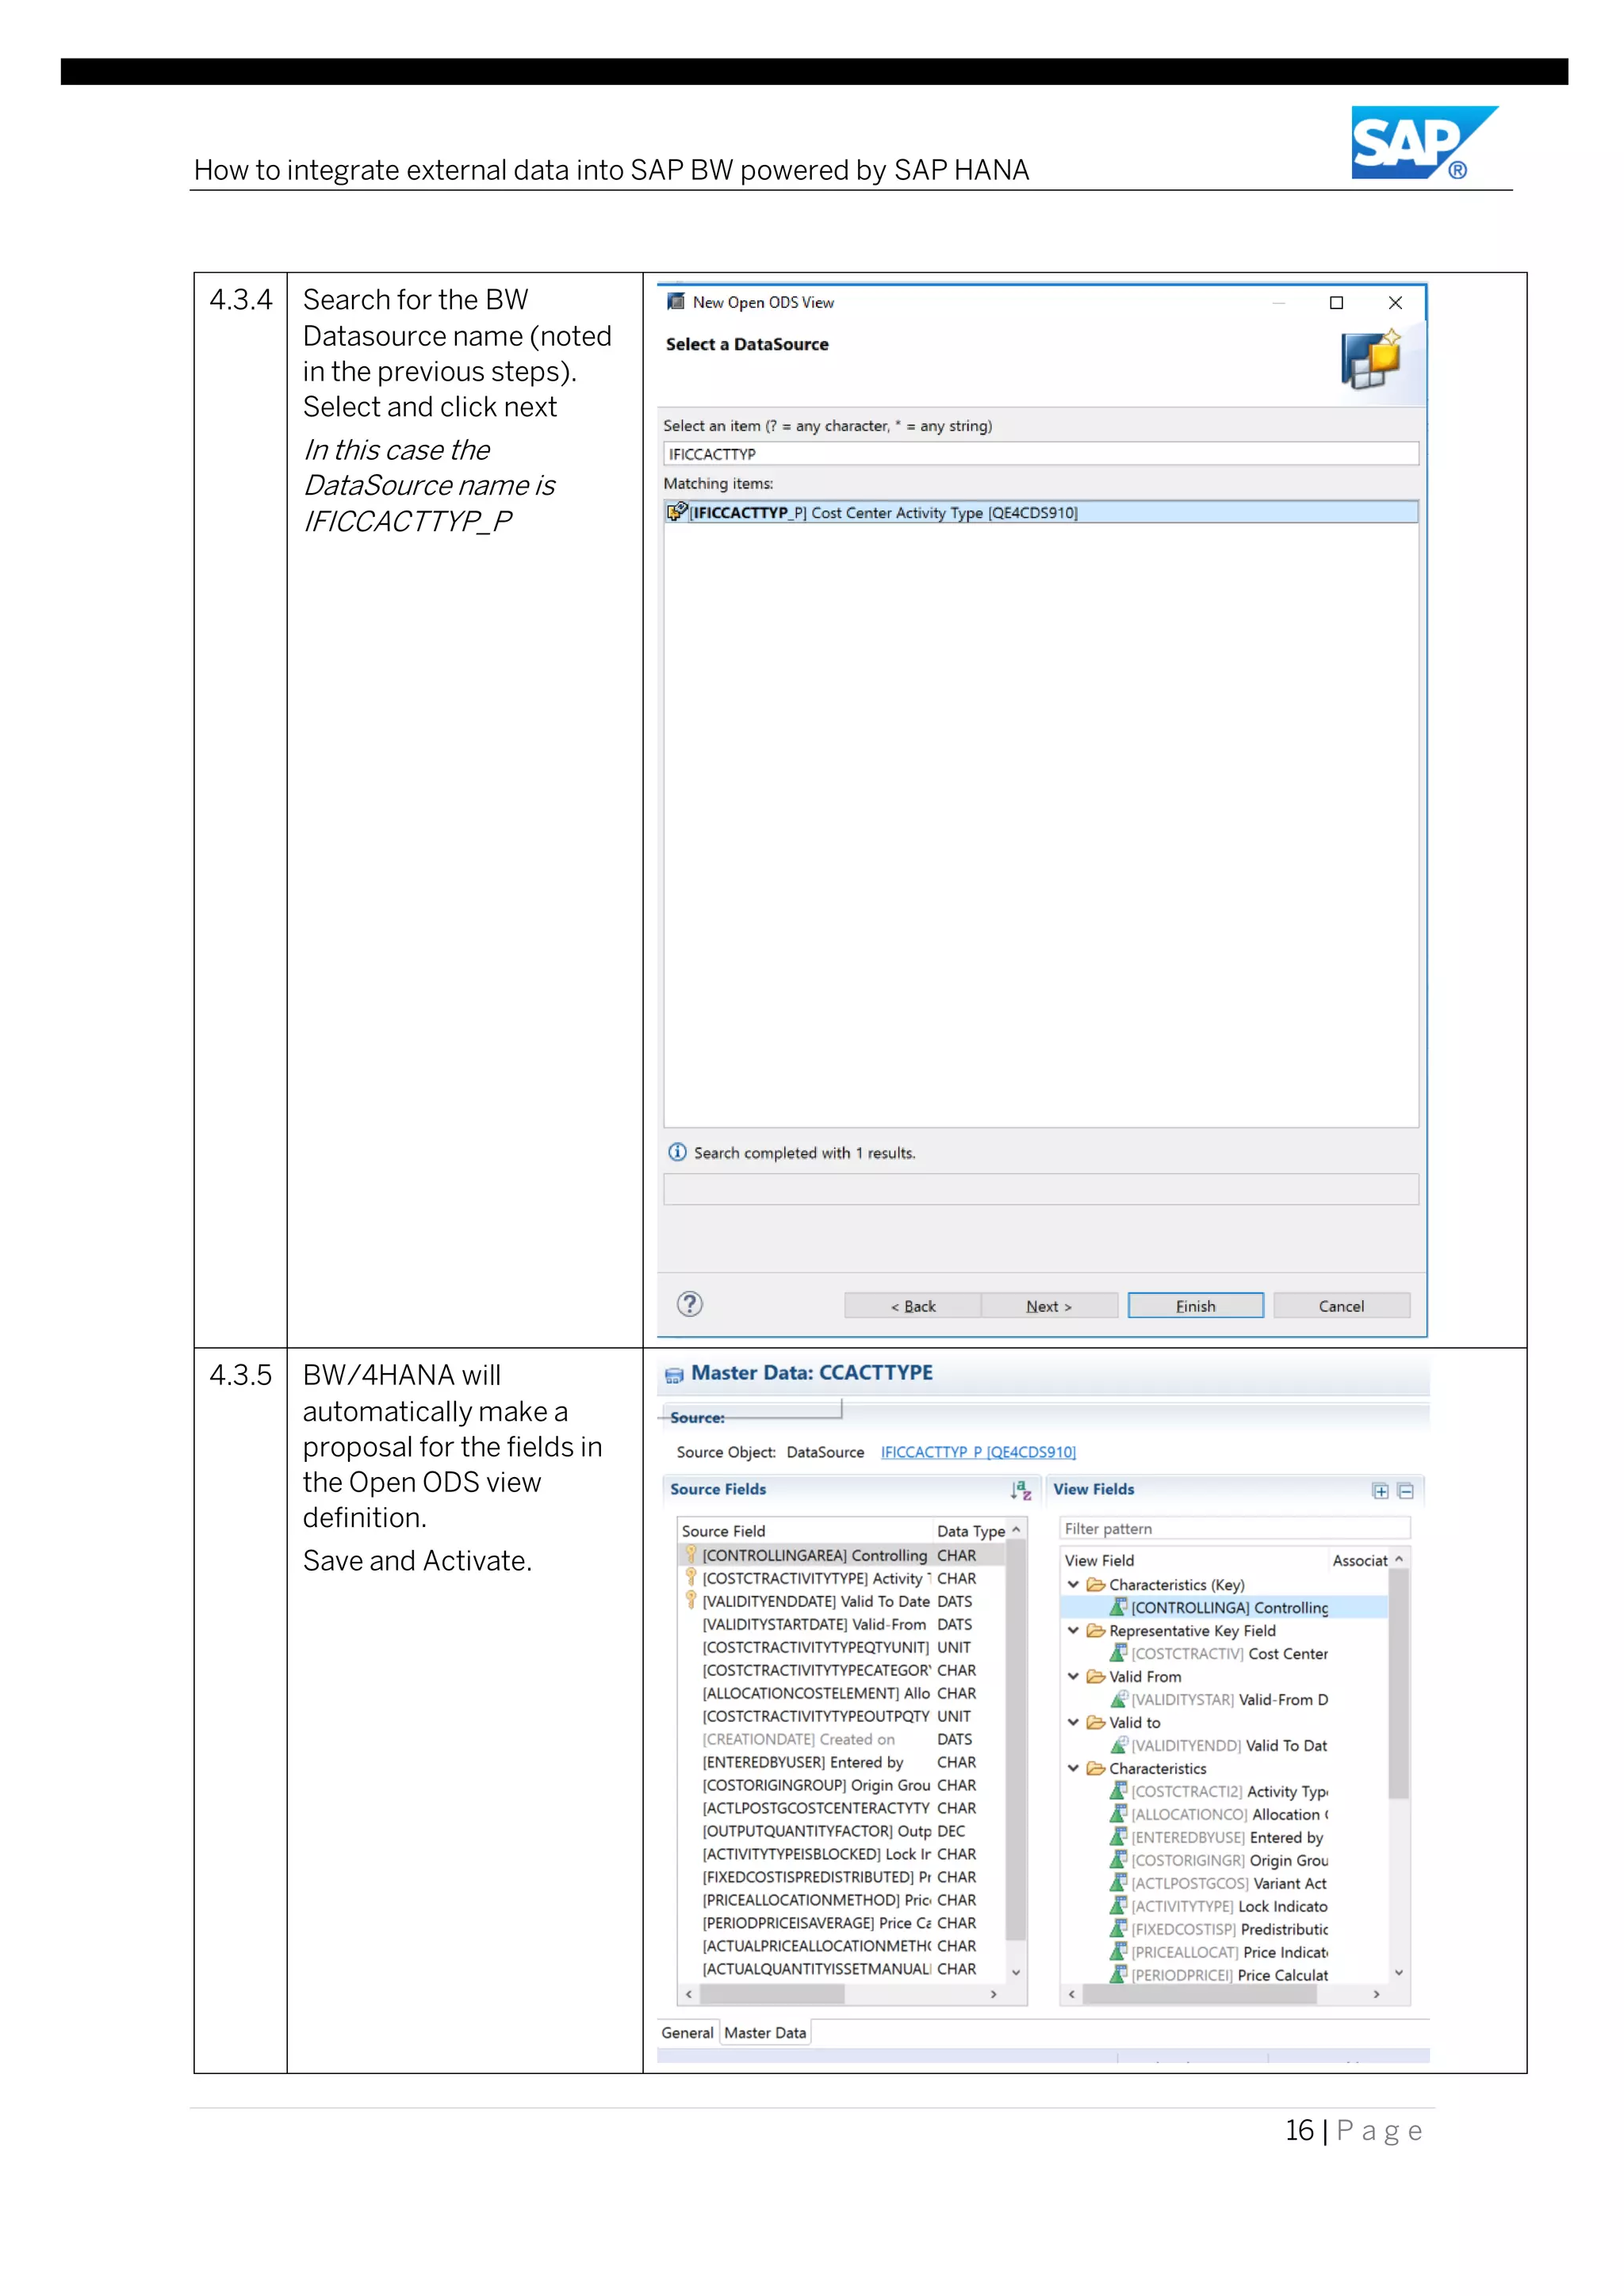Select the IFICCACTTYP_P Cost Center Activity Type item
This screenshot has width=1624, height=2296.
[x=1041, y=512]
